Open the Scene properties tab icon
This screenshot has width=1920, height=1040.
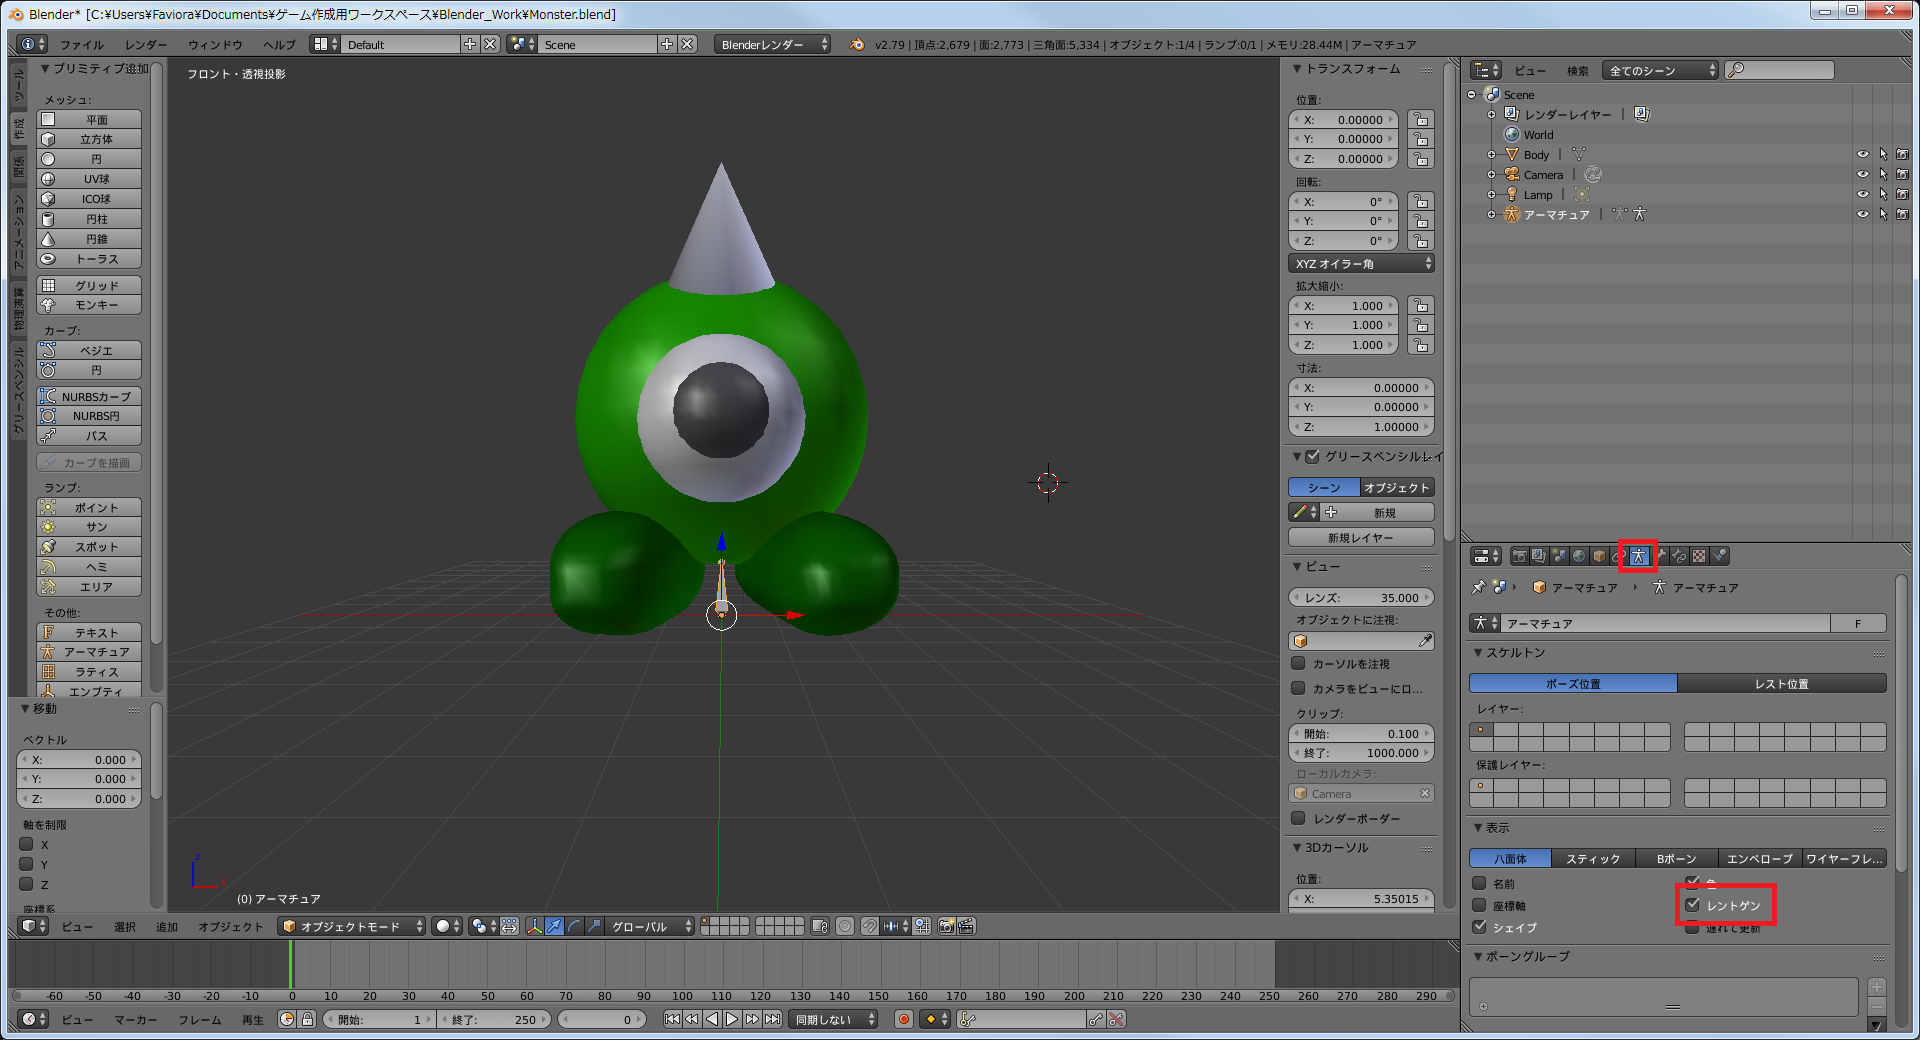click(1559, 556)
